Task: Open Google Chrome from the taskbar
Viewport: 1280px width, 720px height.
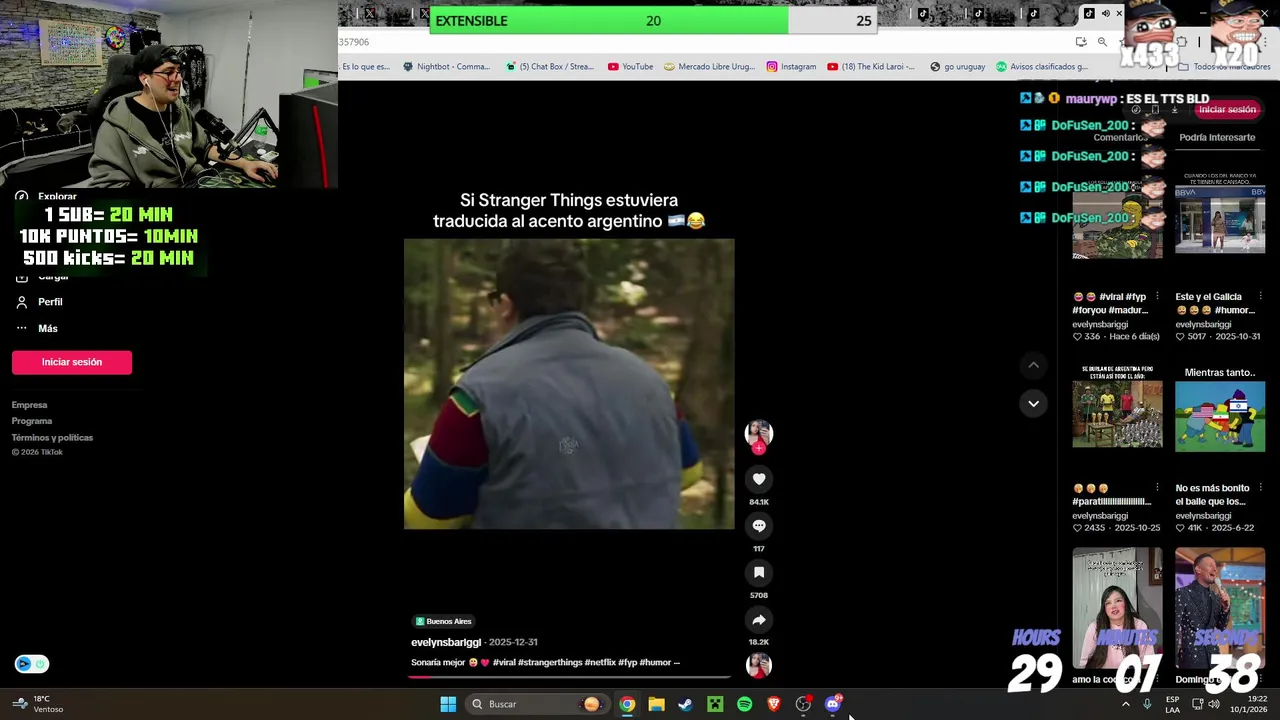Action: click(627, 704)
